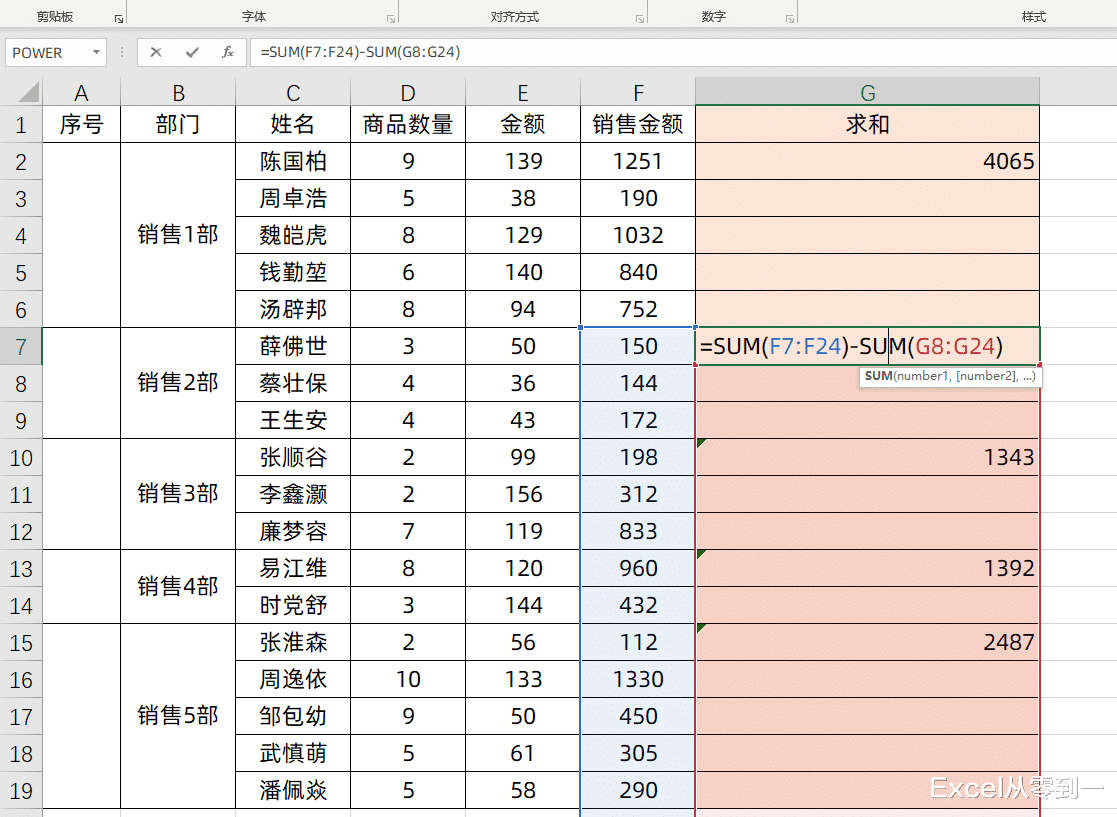Click inside the formula bar
Screen dimensions: 1117x817
450,52
